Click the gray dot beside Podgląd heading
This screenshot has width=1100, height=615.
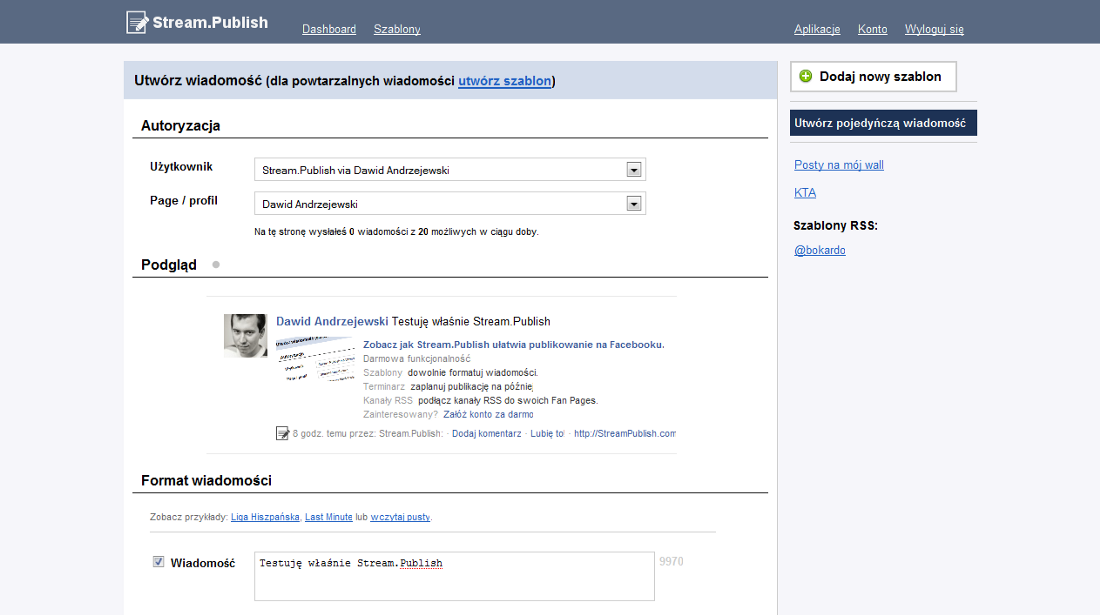pos(216,265)
